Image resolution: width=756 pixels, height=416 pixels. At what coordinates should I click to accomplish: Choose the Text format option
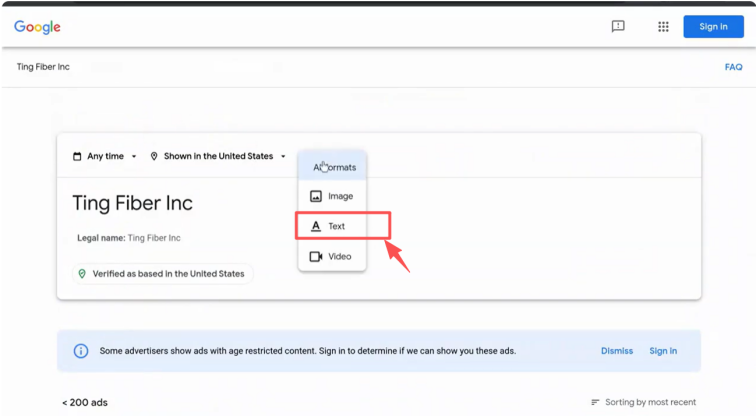pos(332,226)
